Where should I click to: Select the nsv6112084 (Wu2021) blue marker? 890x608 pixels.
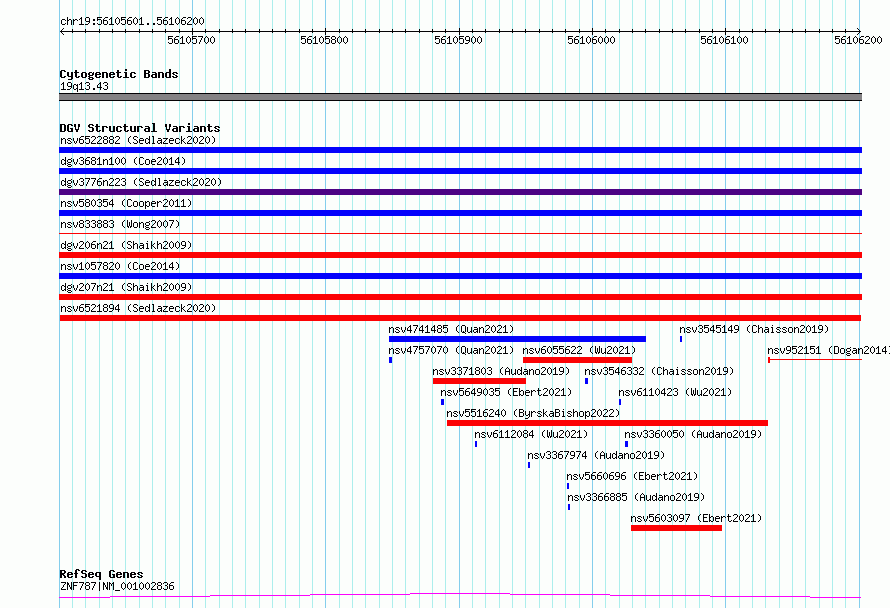476,444
